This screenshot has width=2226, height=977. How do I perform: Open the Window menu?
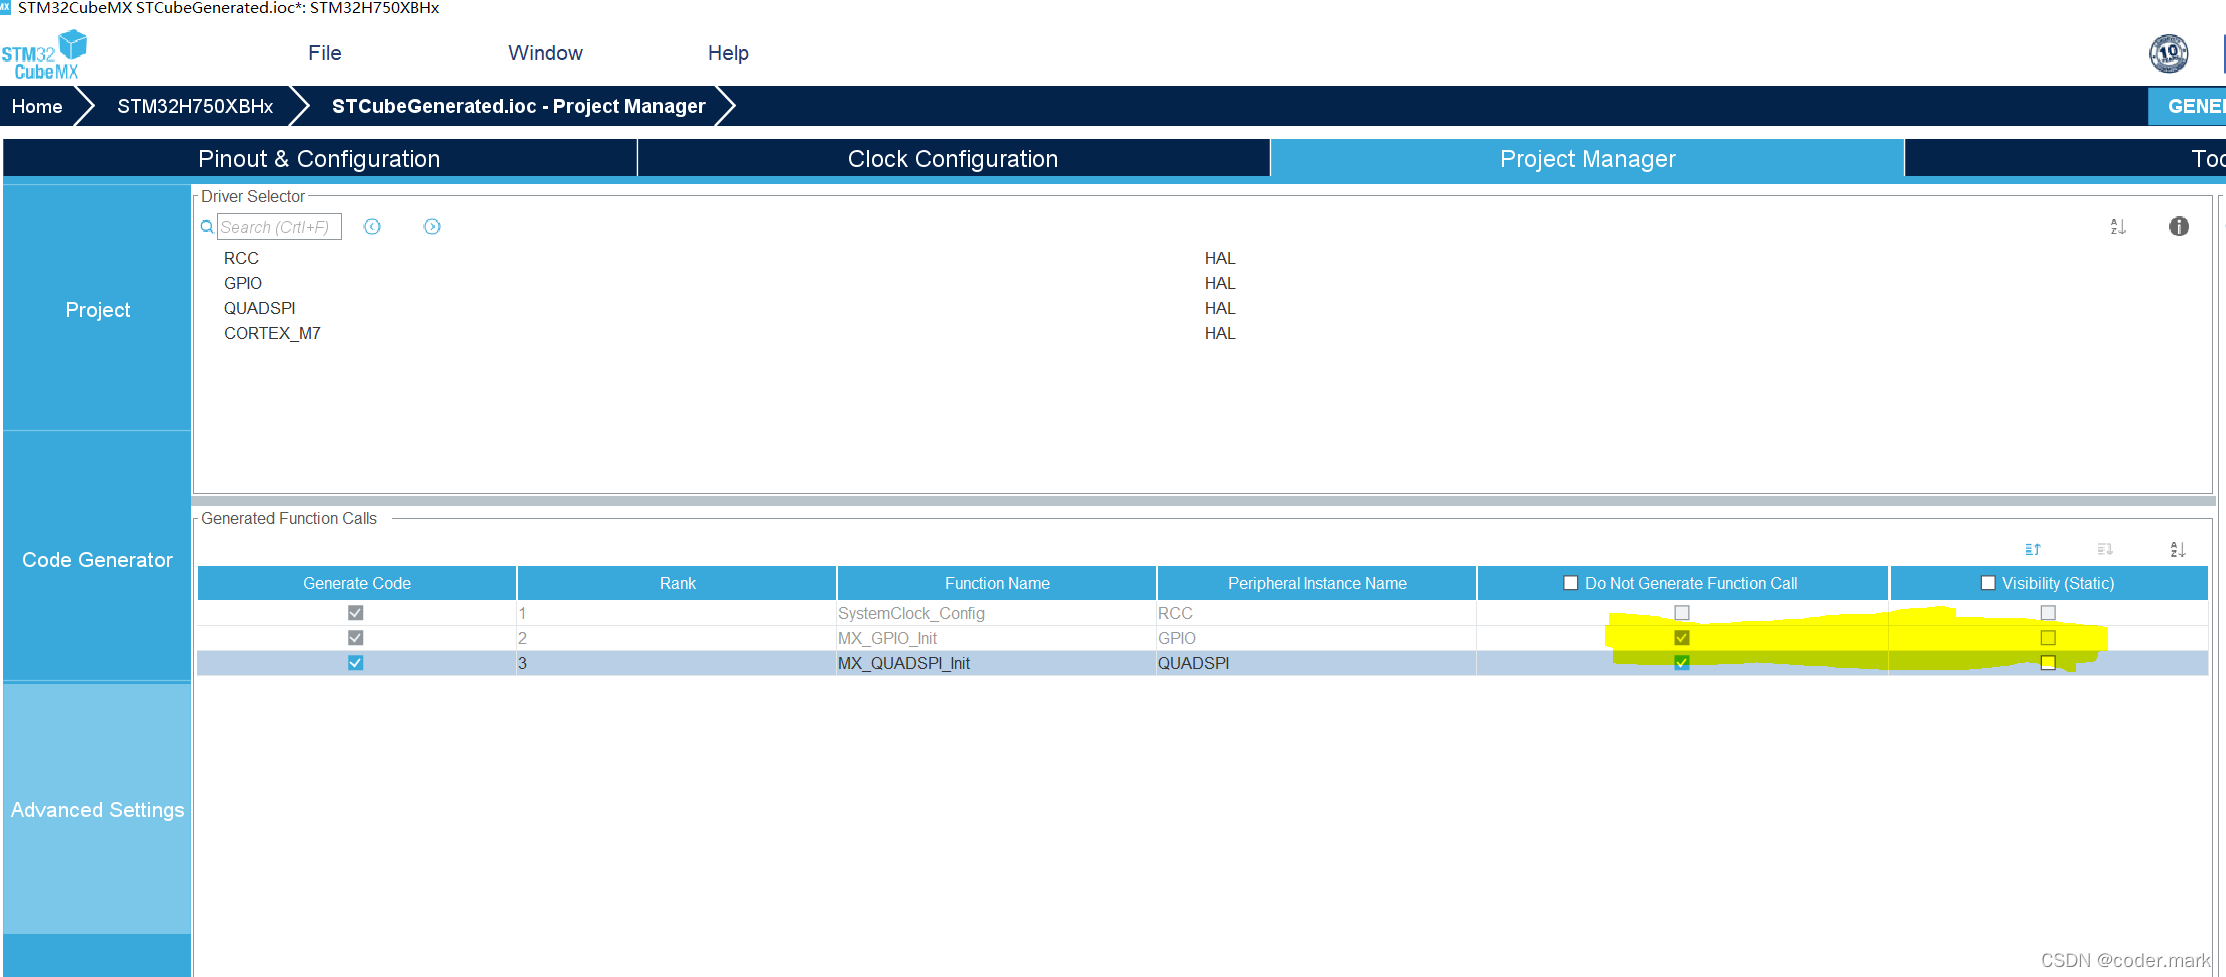(x=545, y=53)
